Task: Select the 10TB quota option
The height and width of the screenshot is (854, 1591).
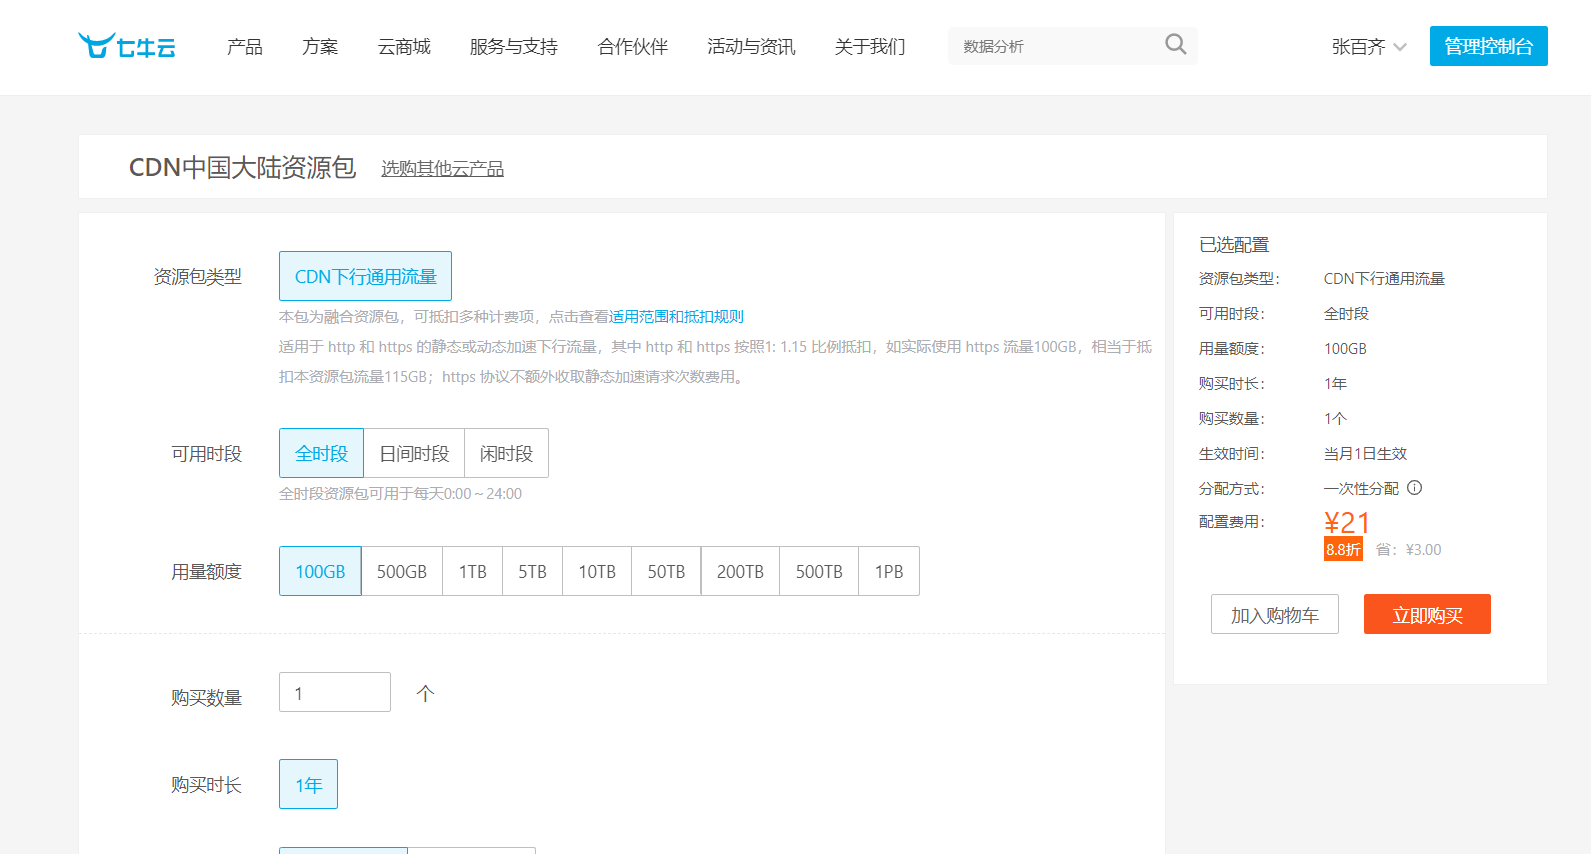Action: pyautogui.click(x=596, y=571)
